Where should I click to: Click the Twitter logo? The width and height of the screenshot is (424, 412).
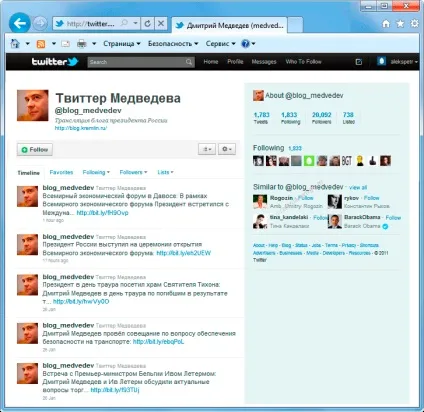[55, 62]
